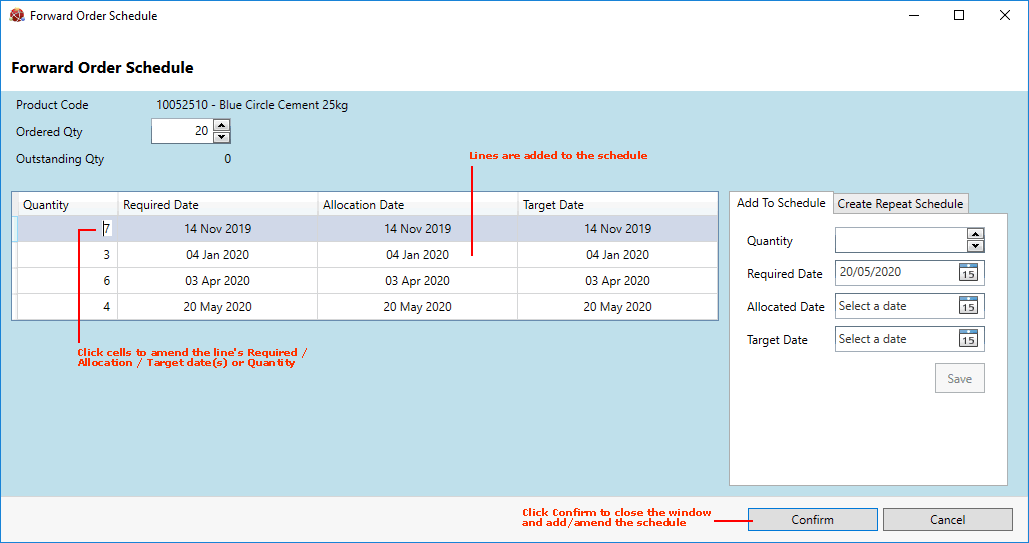Screen dimensions: 1029x543
Task: Open calendar picker for Allocated Date
Action: 968,305
